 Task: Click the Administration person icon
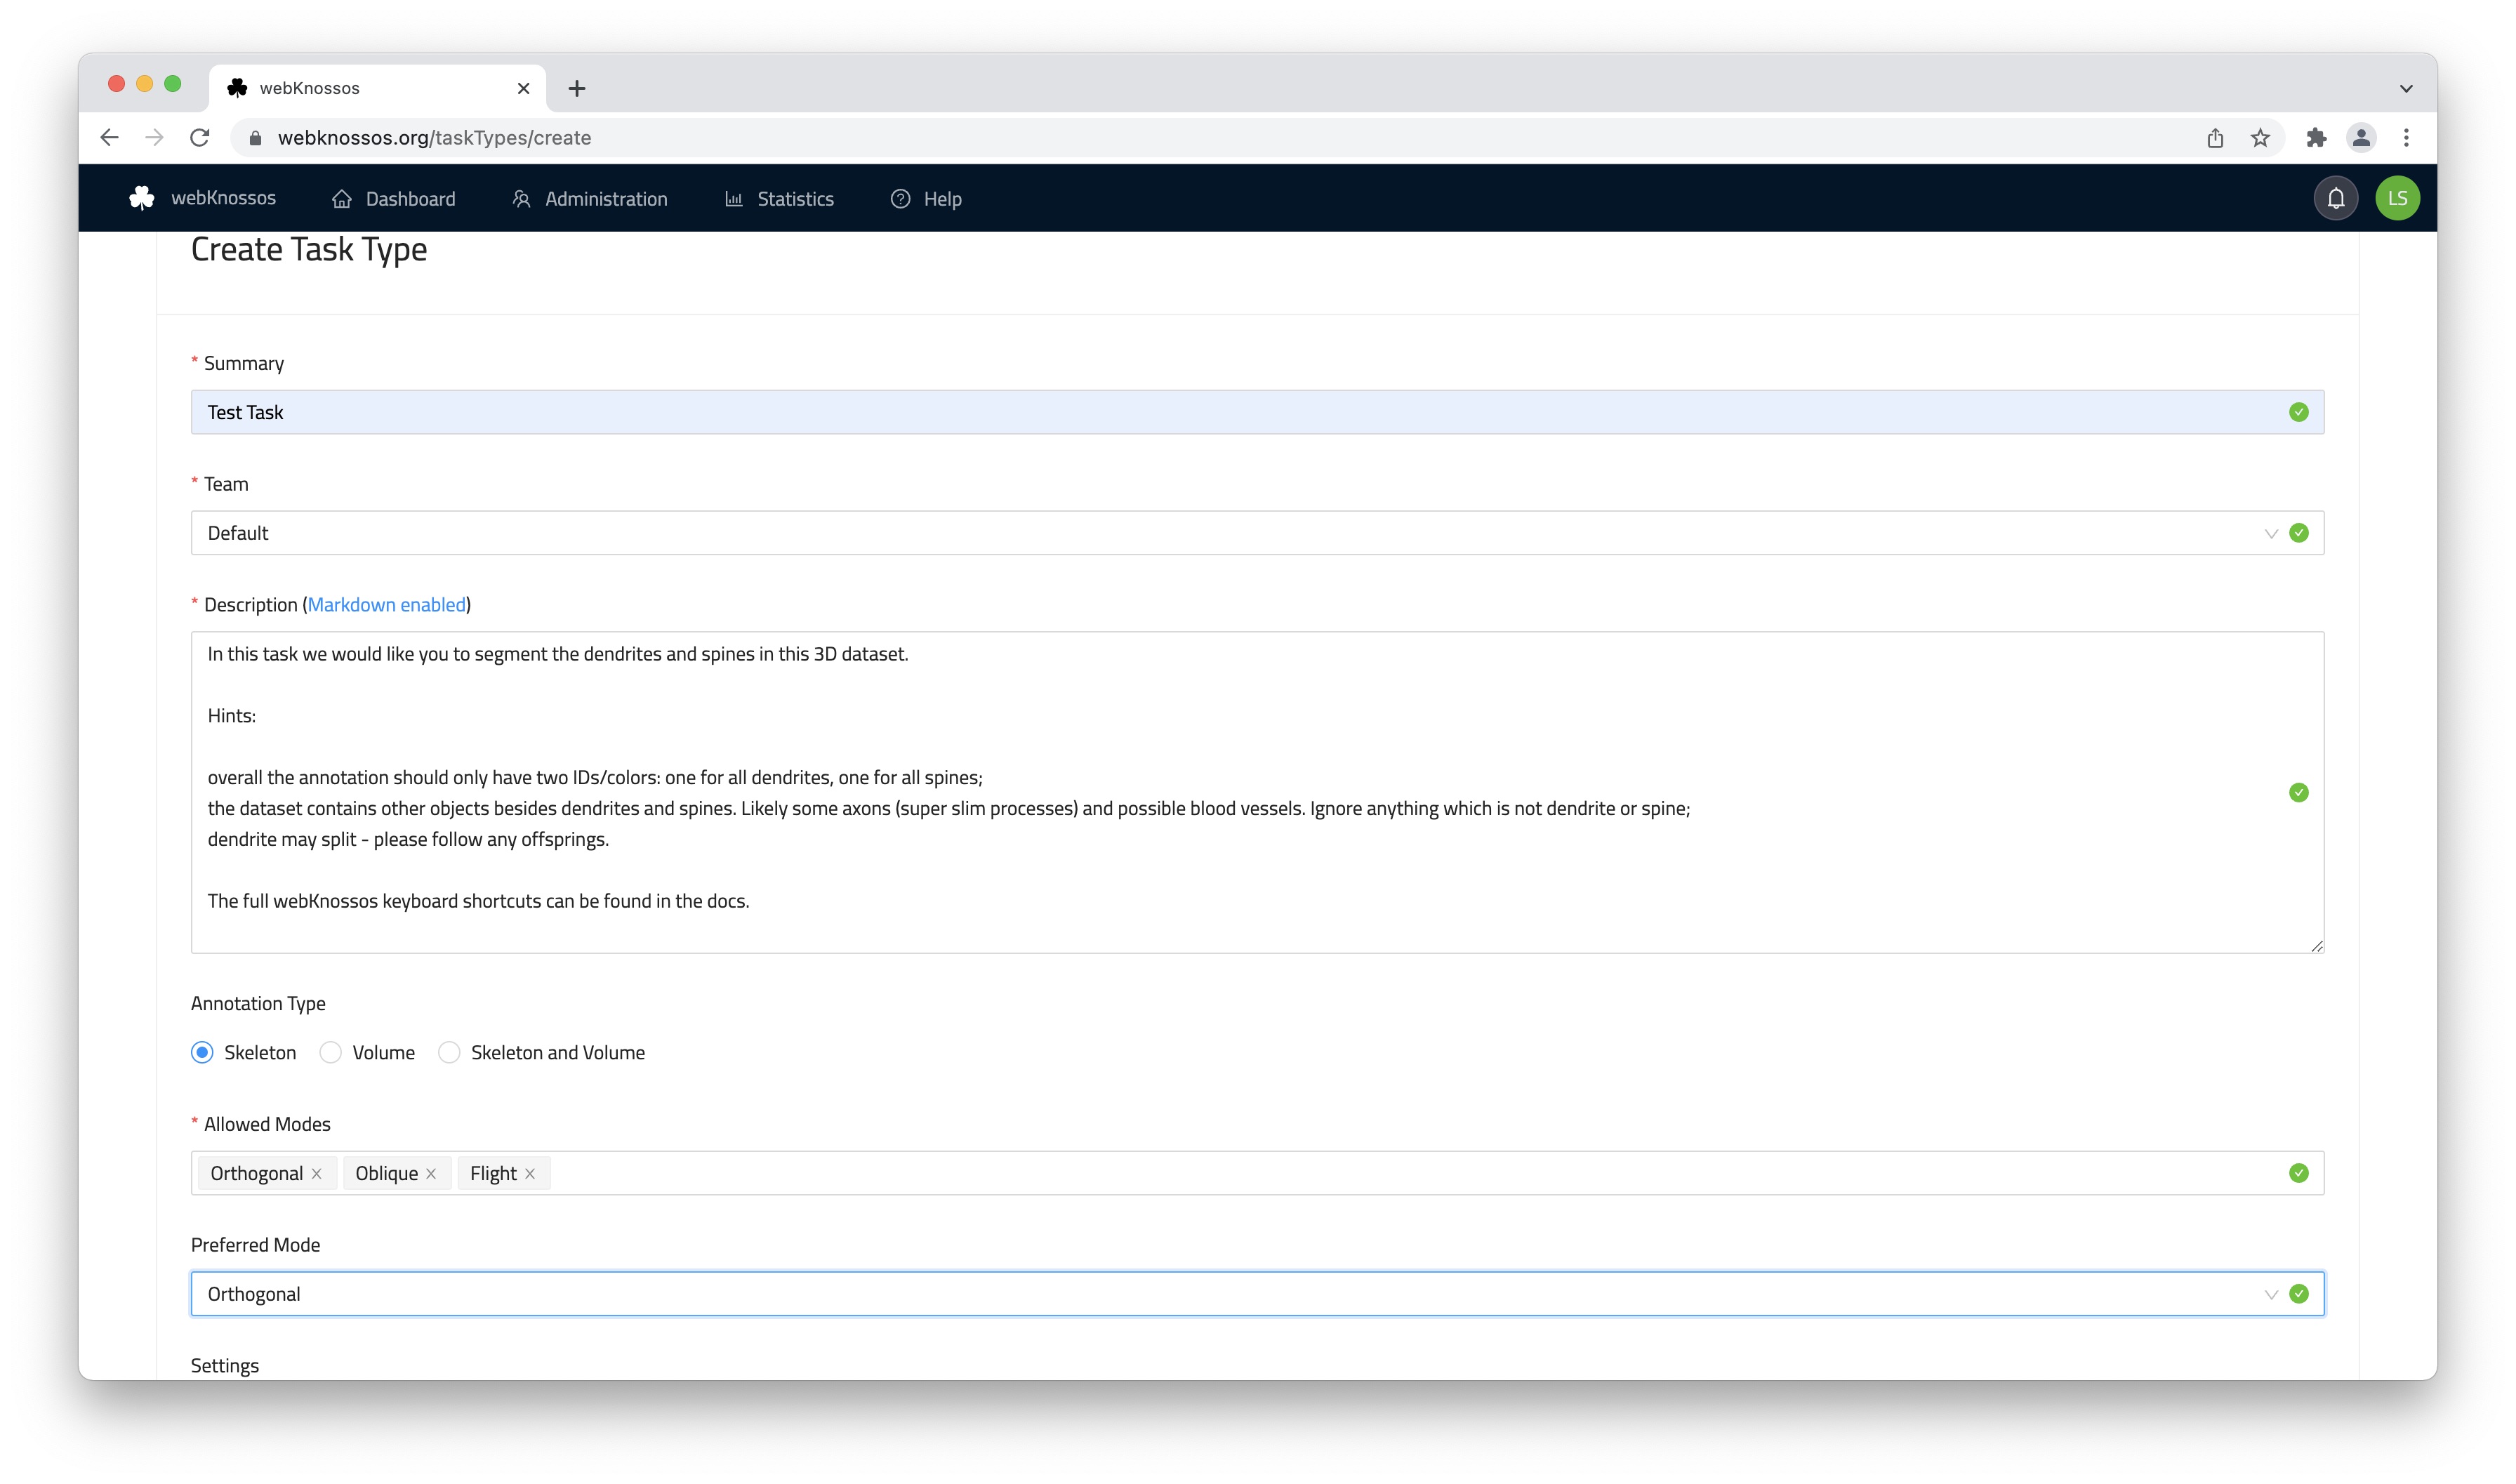pyautogui.click(x=521, y=199)
